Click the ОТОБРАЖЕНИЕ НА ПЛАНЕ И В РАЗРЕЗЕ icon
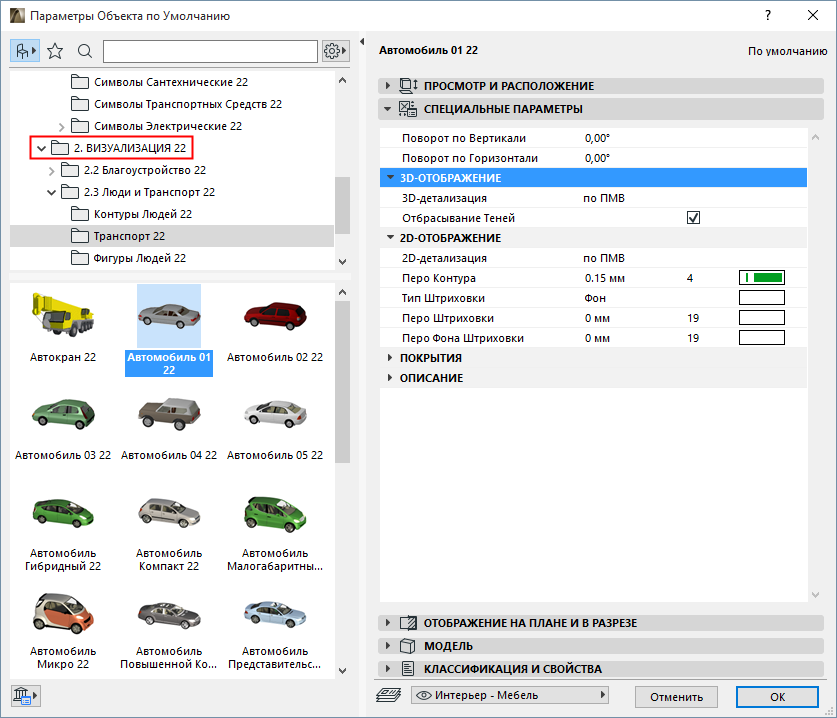This screenshot has height=718, width=837. tap(407, 622)
